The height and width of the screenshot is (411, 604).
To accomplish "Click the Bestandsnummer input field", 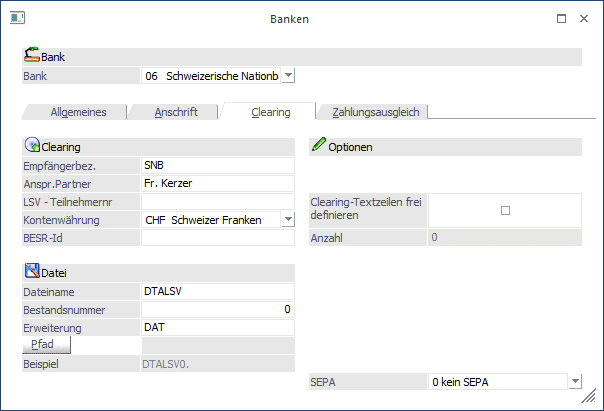I will point(217,310).
